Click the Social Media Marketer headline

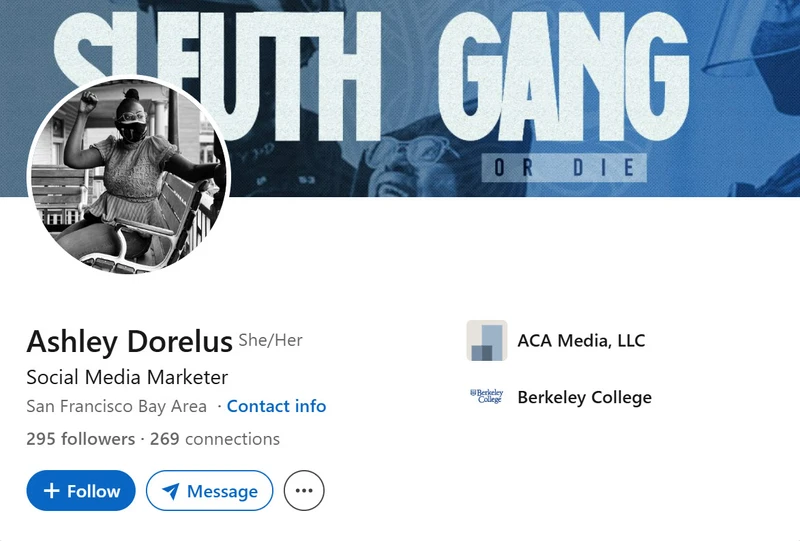[x=127, y=378]
